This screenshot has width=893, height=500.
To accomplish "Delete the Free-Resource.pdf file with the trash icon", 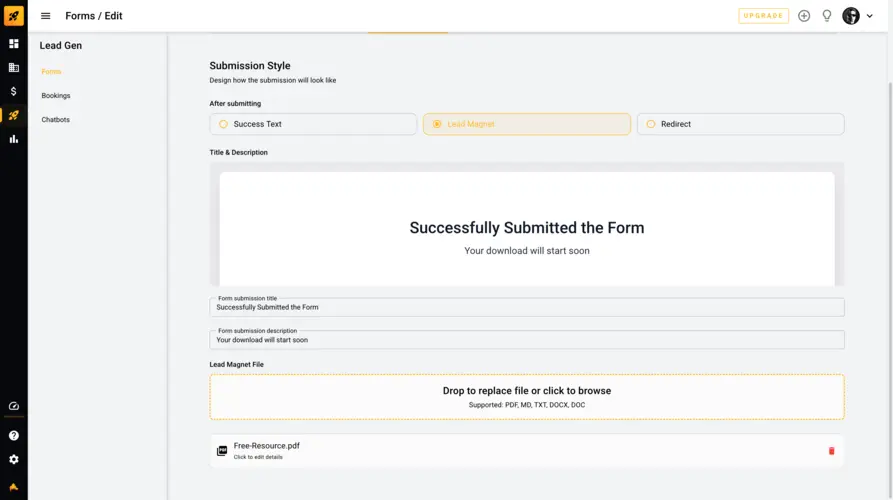I will coord(831,451).
